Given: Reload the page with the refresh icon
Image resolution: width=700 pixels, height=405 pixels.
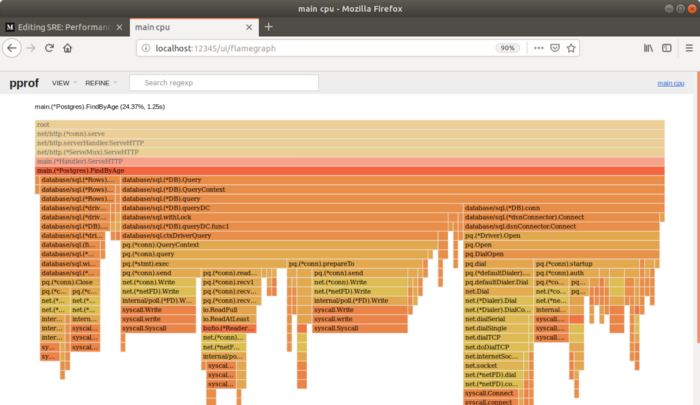Looking at the screenshot, I should point(49,48).
